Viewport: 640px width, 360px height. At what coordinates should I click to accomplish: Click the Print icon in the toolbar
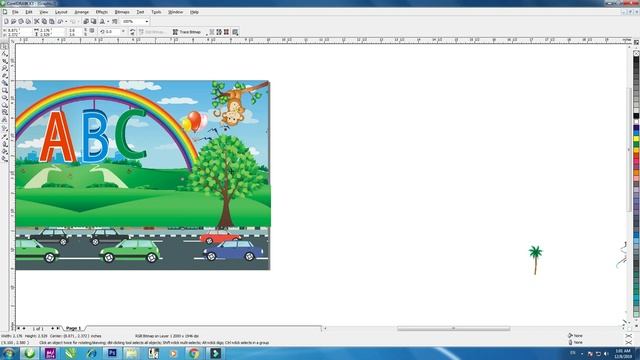coord(28,21)
